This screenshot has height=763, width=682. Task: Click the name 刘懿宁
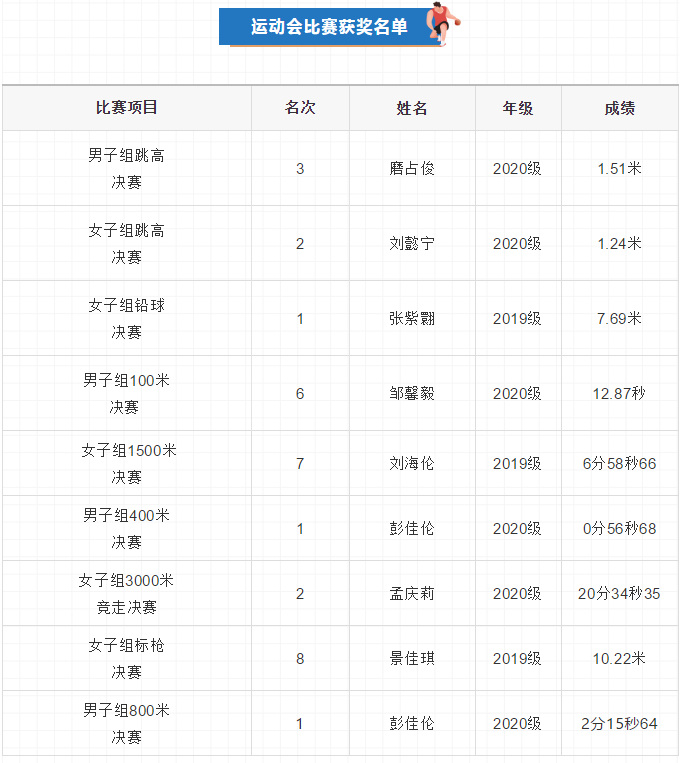[412, 244]
